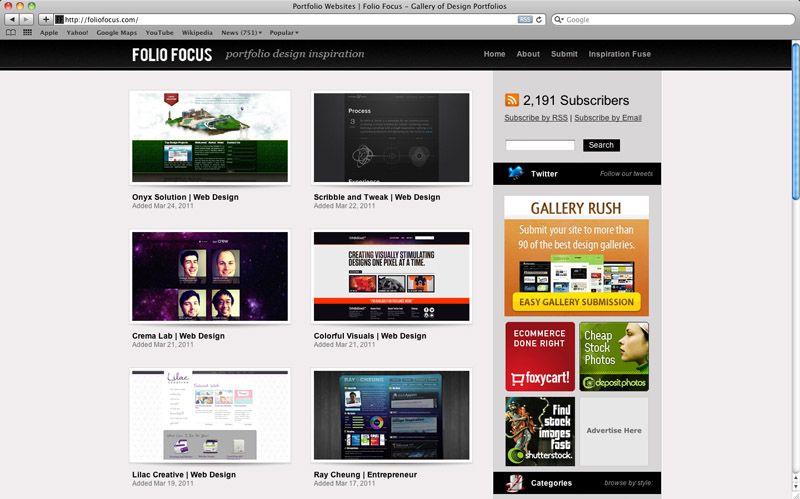Click the scrollbar down arrow

tap(795, 486)
